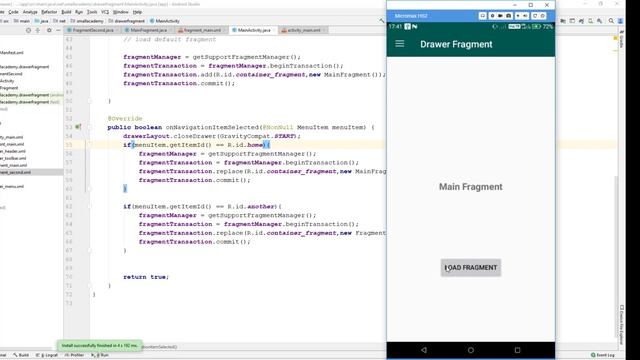640x360 pixels.
Task: Open the Window menu
Action: pyautogui.click(x=120, y=12)
